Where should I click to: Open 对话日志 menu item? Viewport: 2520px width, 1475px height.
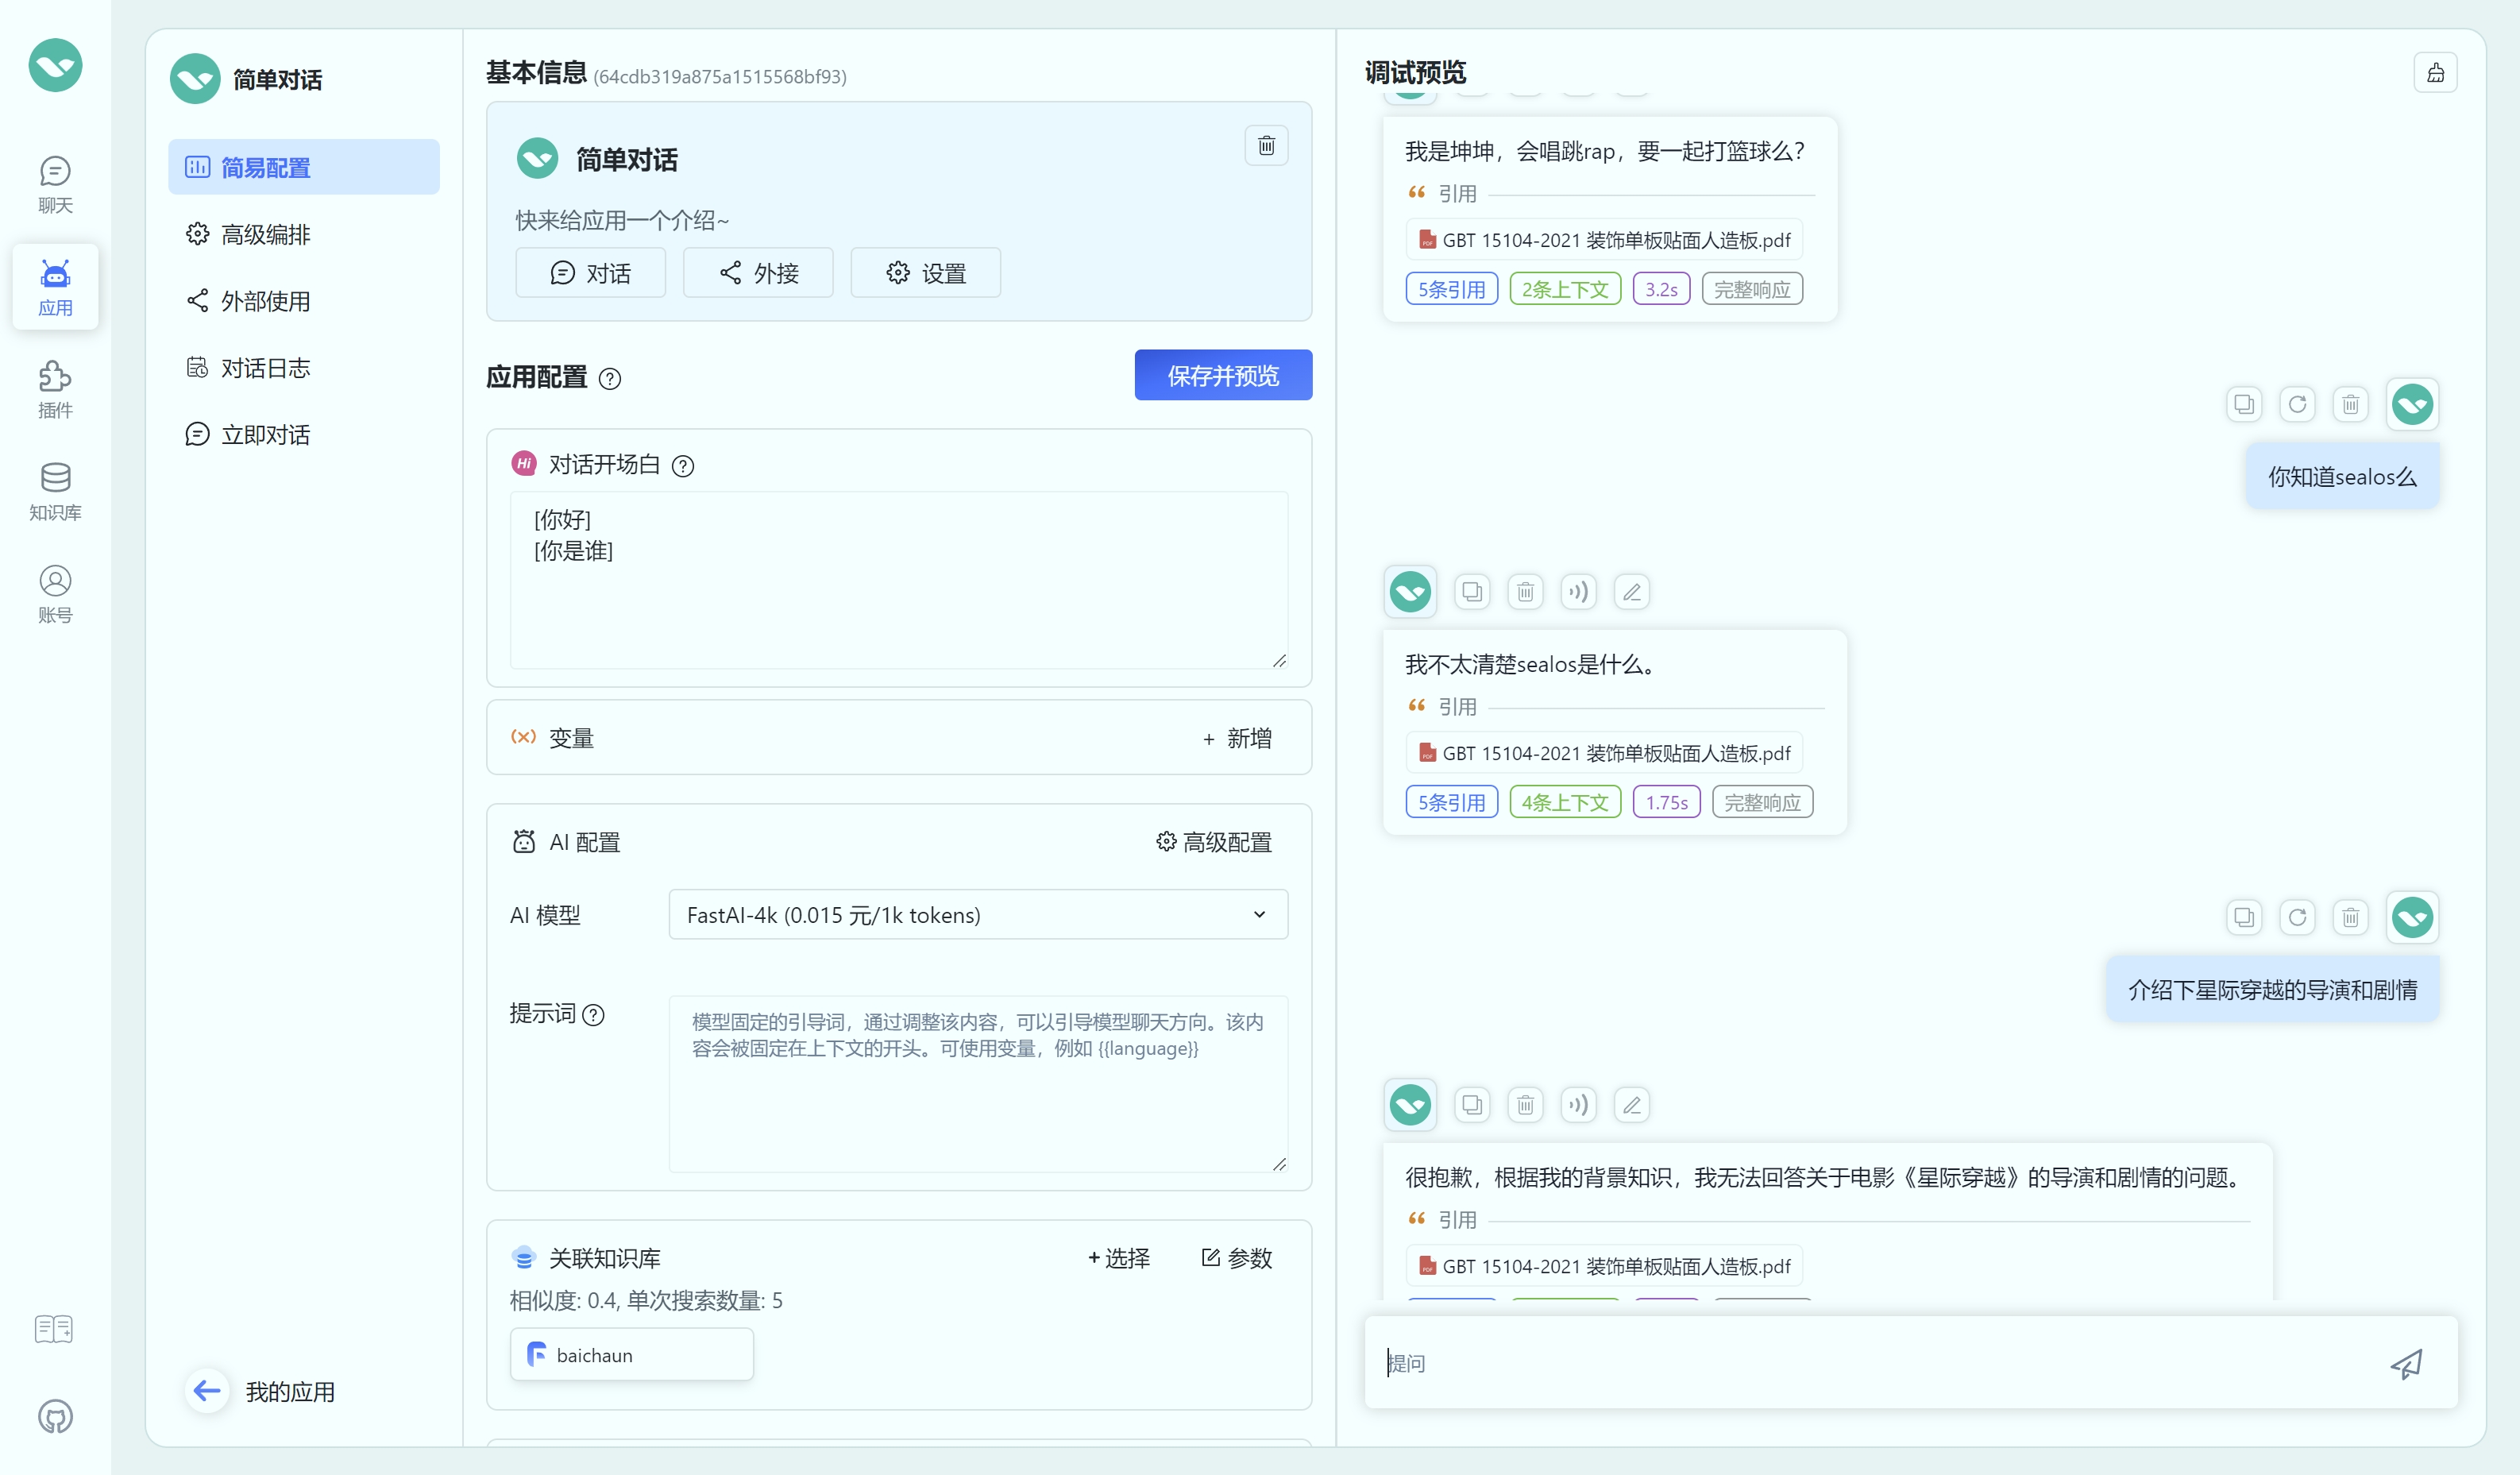click(265, 368)
